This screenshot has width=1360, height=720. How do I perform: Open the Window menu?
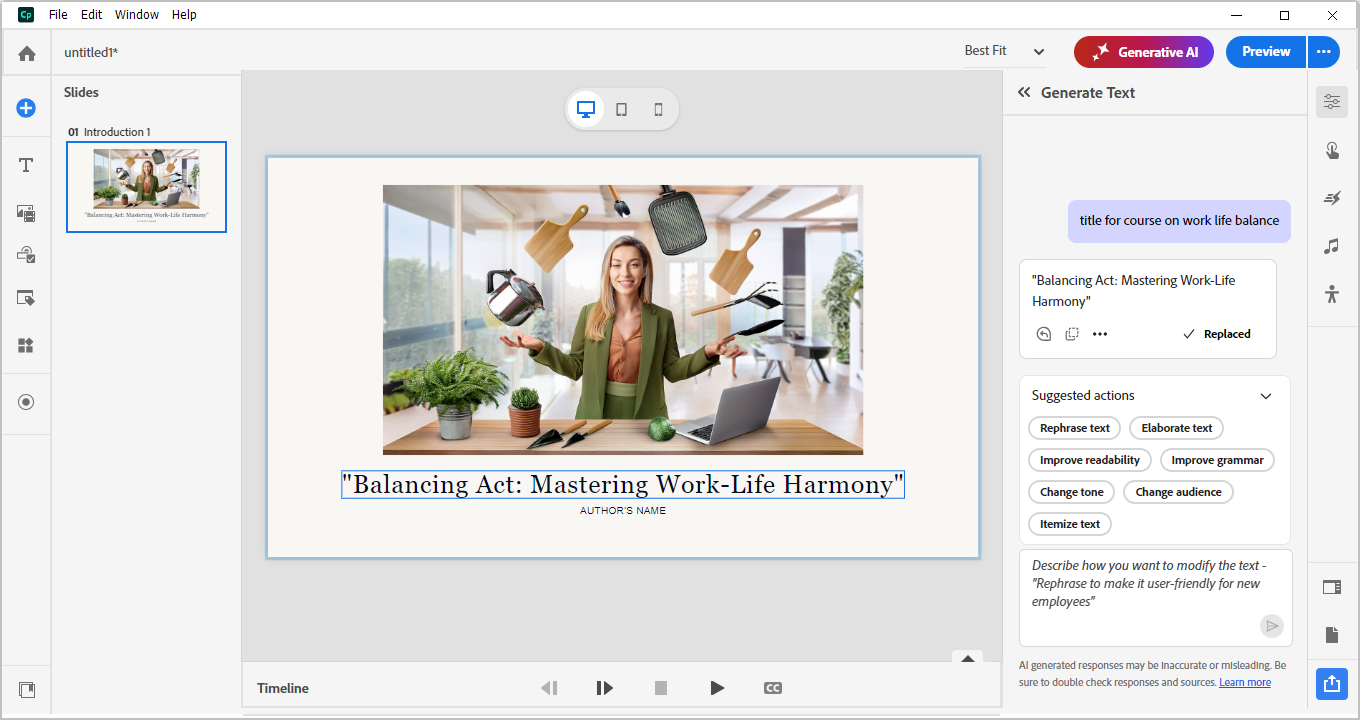click(x=137, y=14)
